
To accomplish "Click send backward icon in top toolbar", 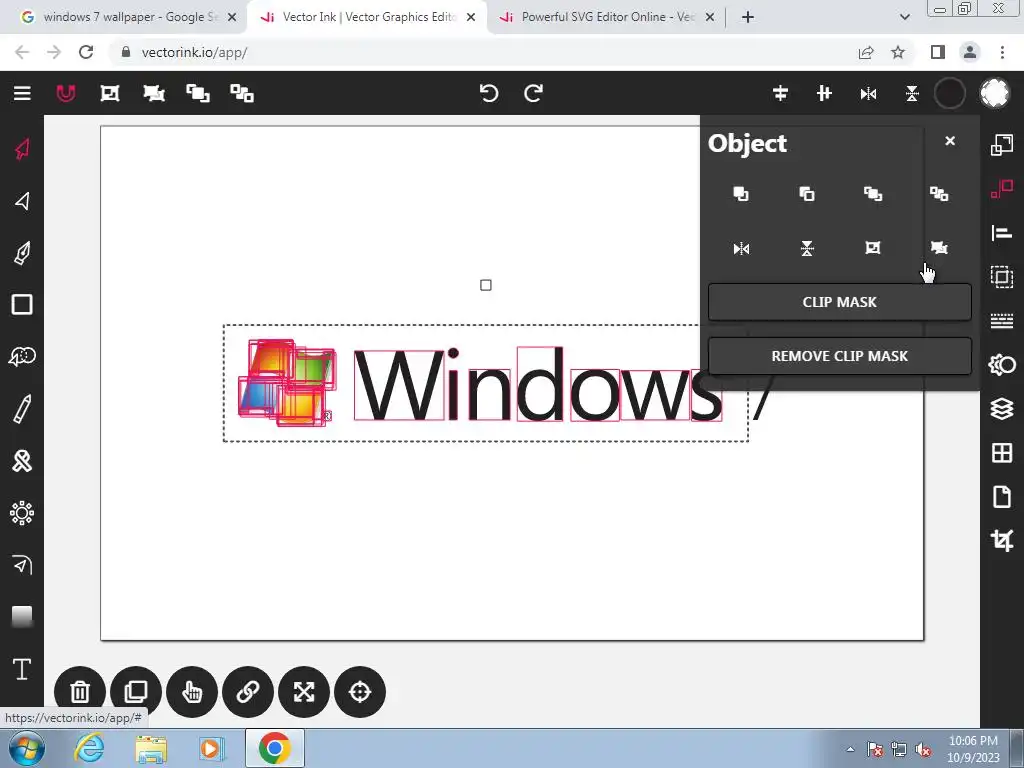I will click(x=242, y=93).
